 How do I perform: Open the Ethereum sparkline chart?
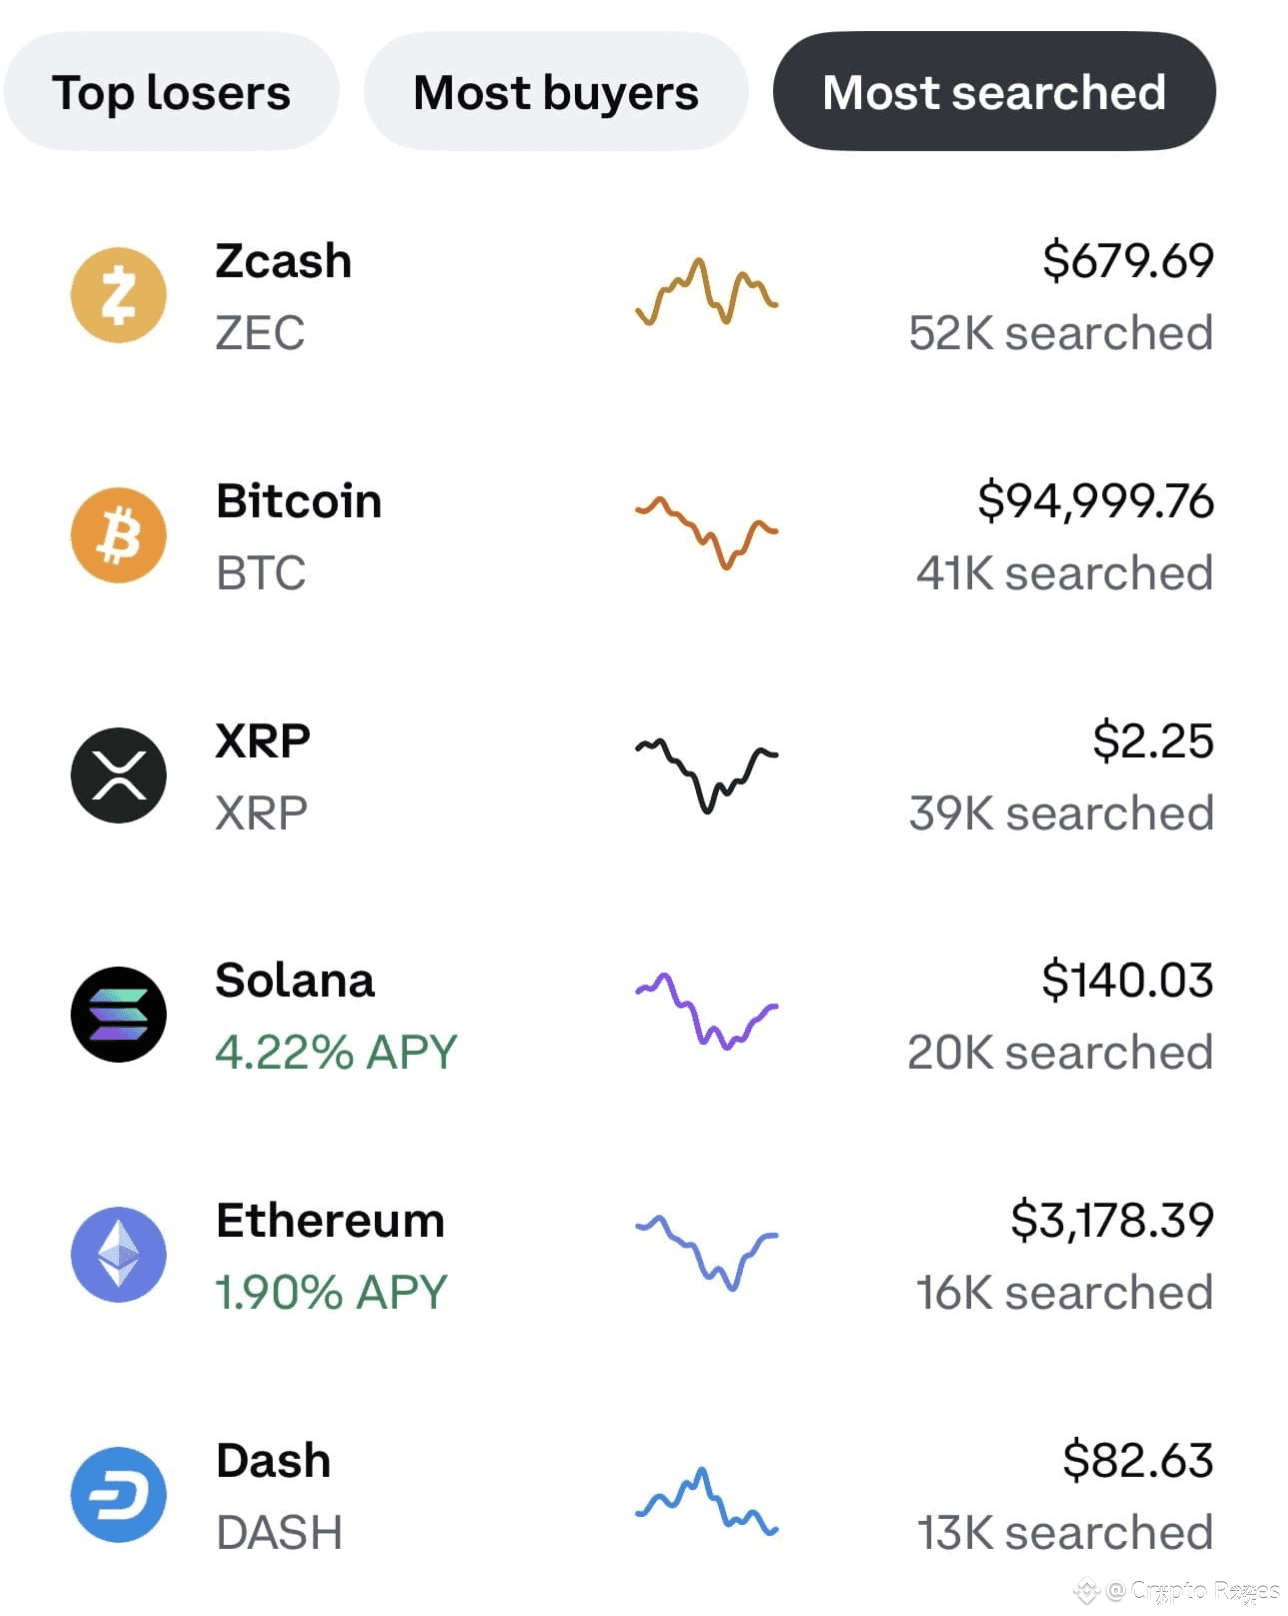[x=706, y=1251]
